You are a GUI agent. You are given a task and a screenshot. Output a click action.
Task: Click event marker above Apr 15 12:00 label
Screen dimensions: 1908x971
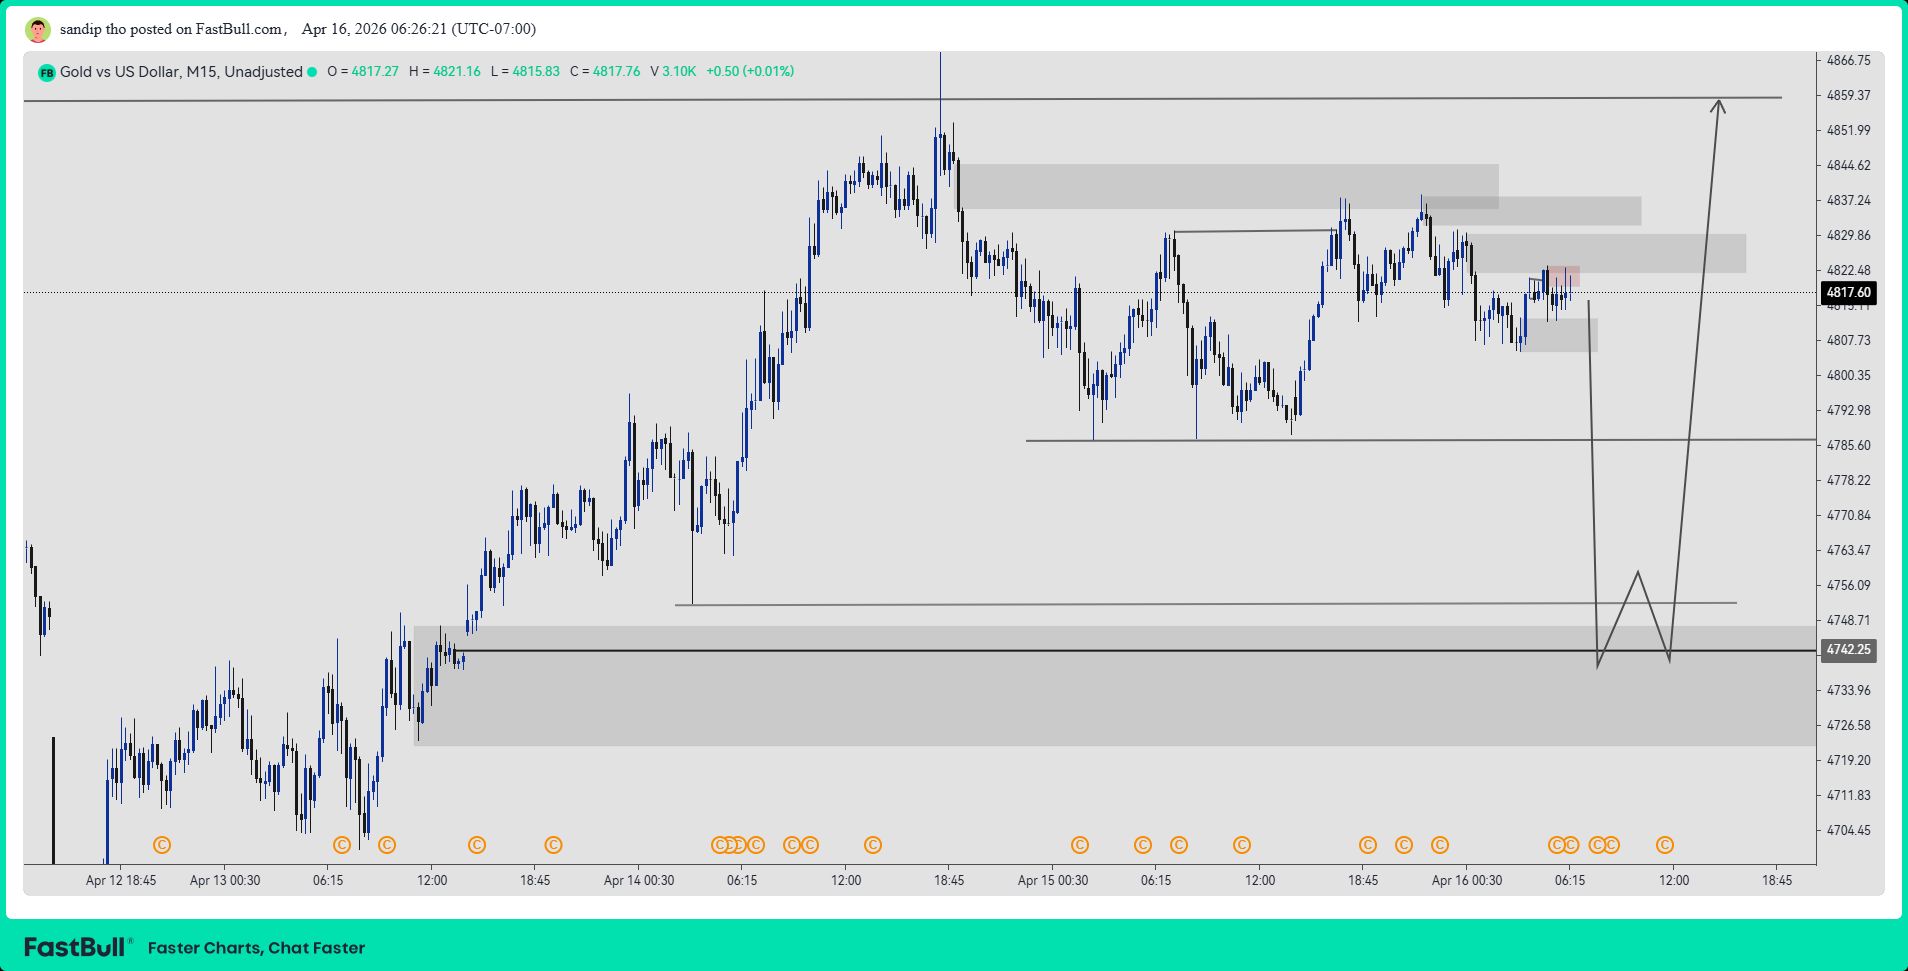pos(1242,845)
